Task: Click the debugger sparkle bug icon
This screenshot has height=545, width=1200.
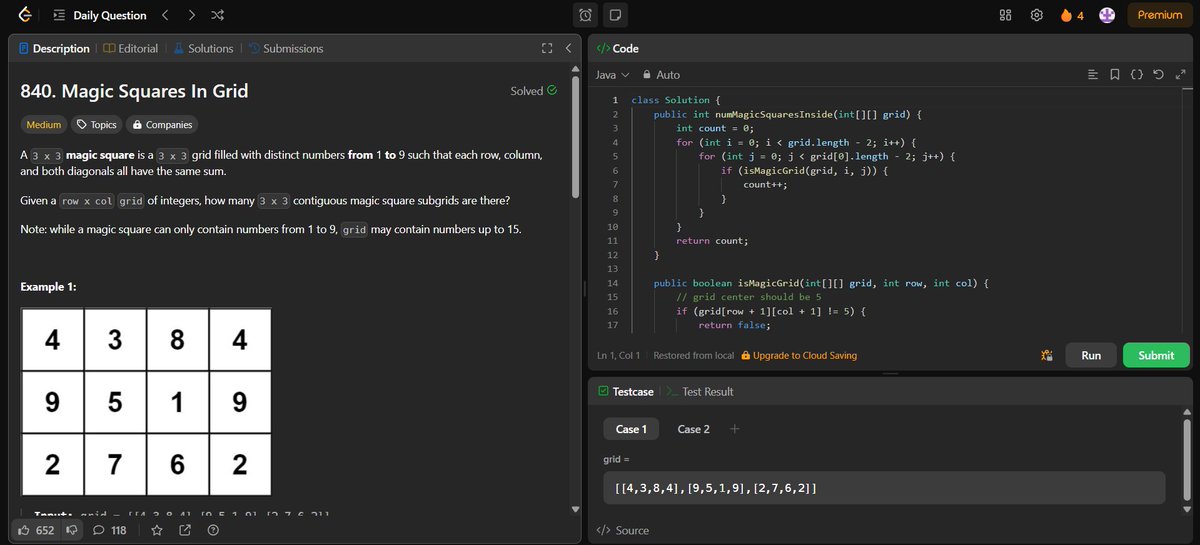Action: (1047, 355)
